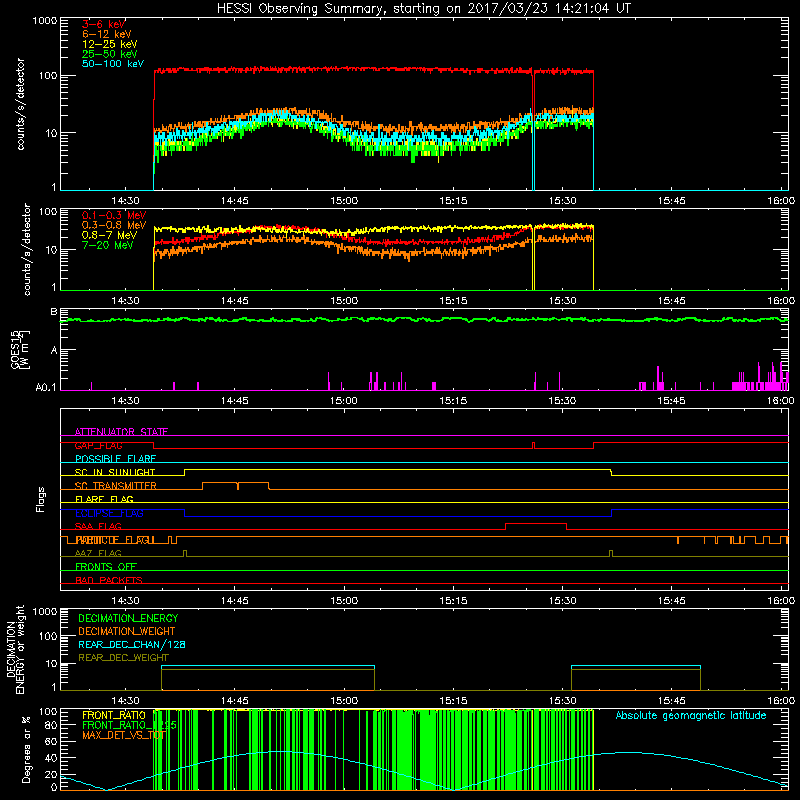Select the ECLIPSE_FLAG label
Screen dimensions: 800x800
coord(109,513)
